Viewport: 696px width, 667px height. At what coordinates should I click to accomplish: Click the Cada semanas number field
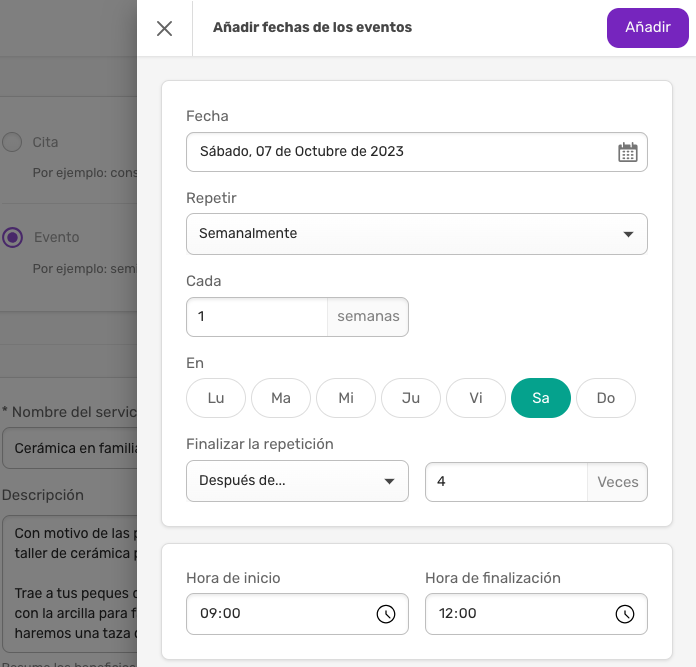pos(257,317)
